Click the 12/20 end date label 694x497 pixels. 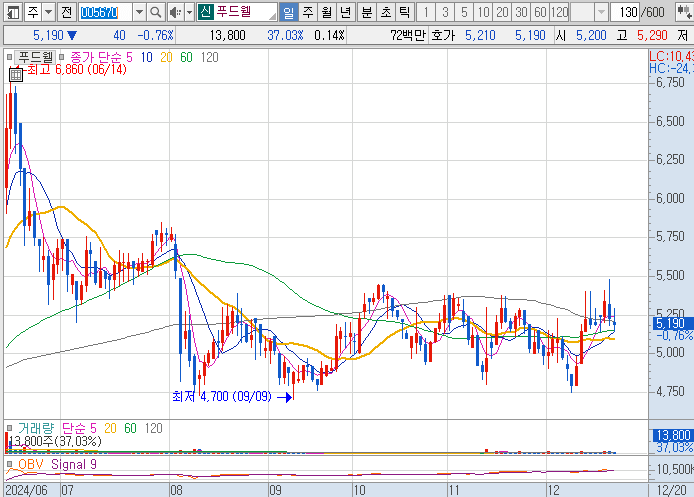[x=671, y=490]
